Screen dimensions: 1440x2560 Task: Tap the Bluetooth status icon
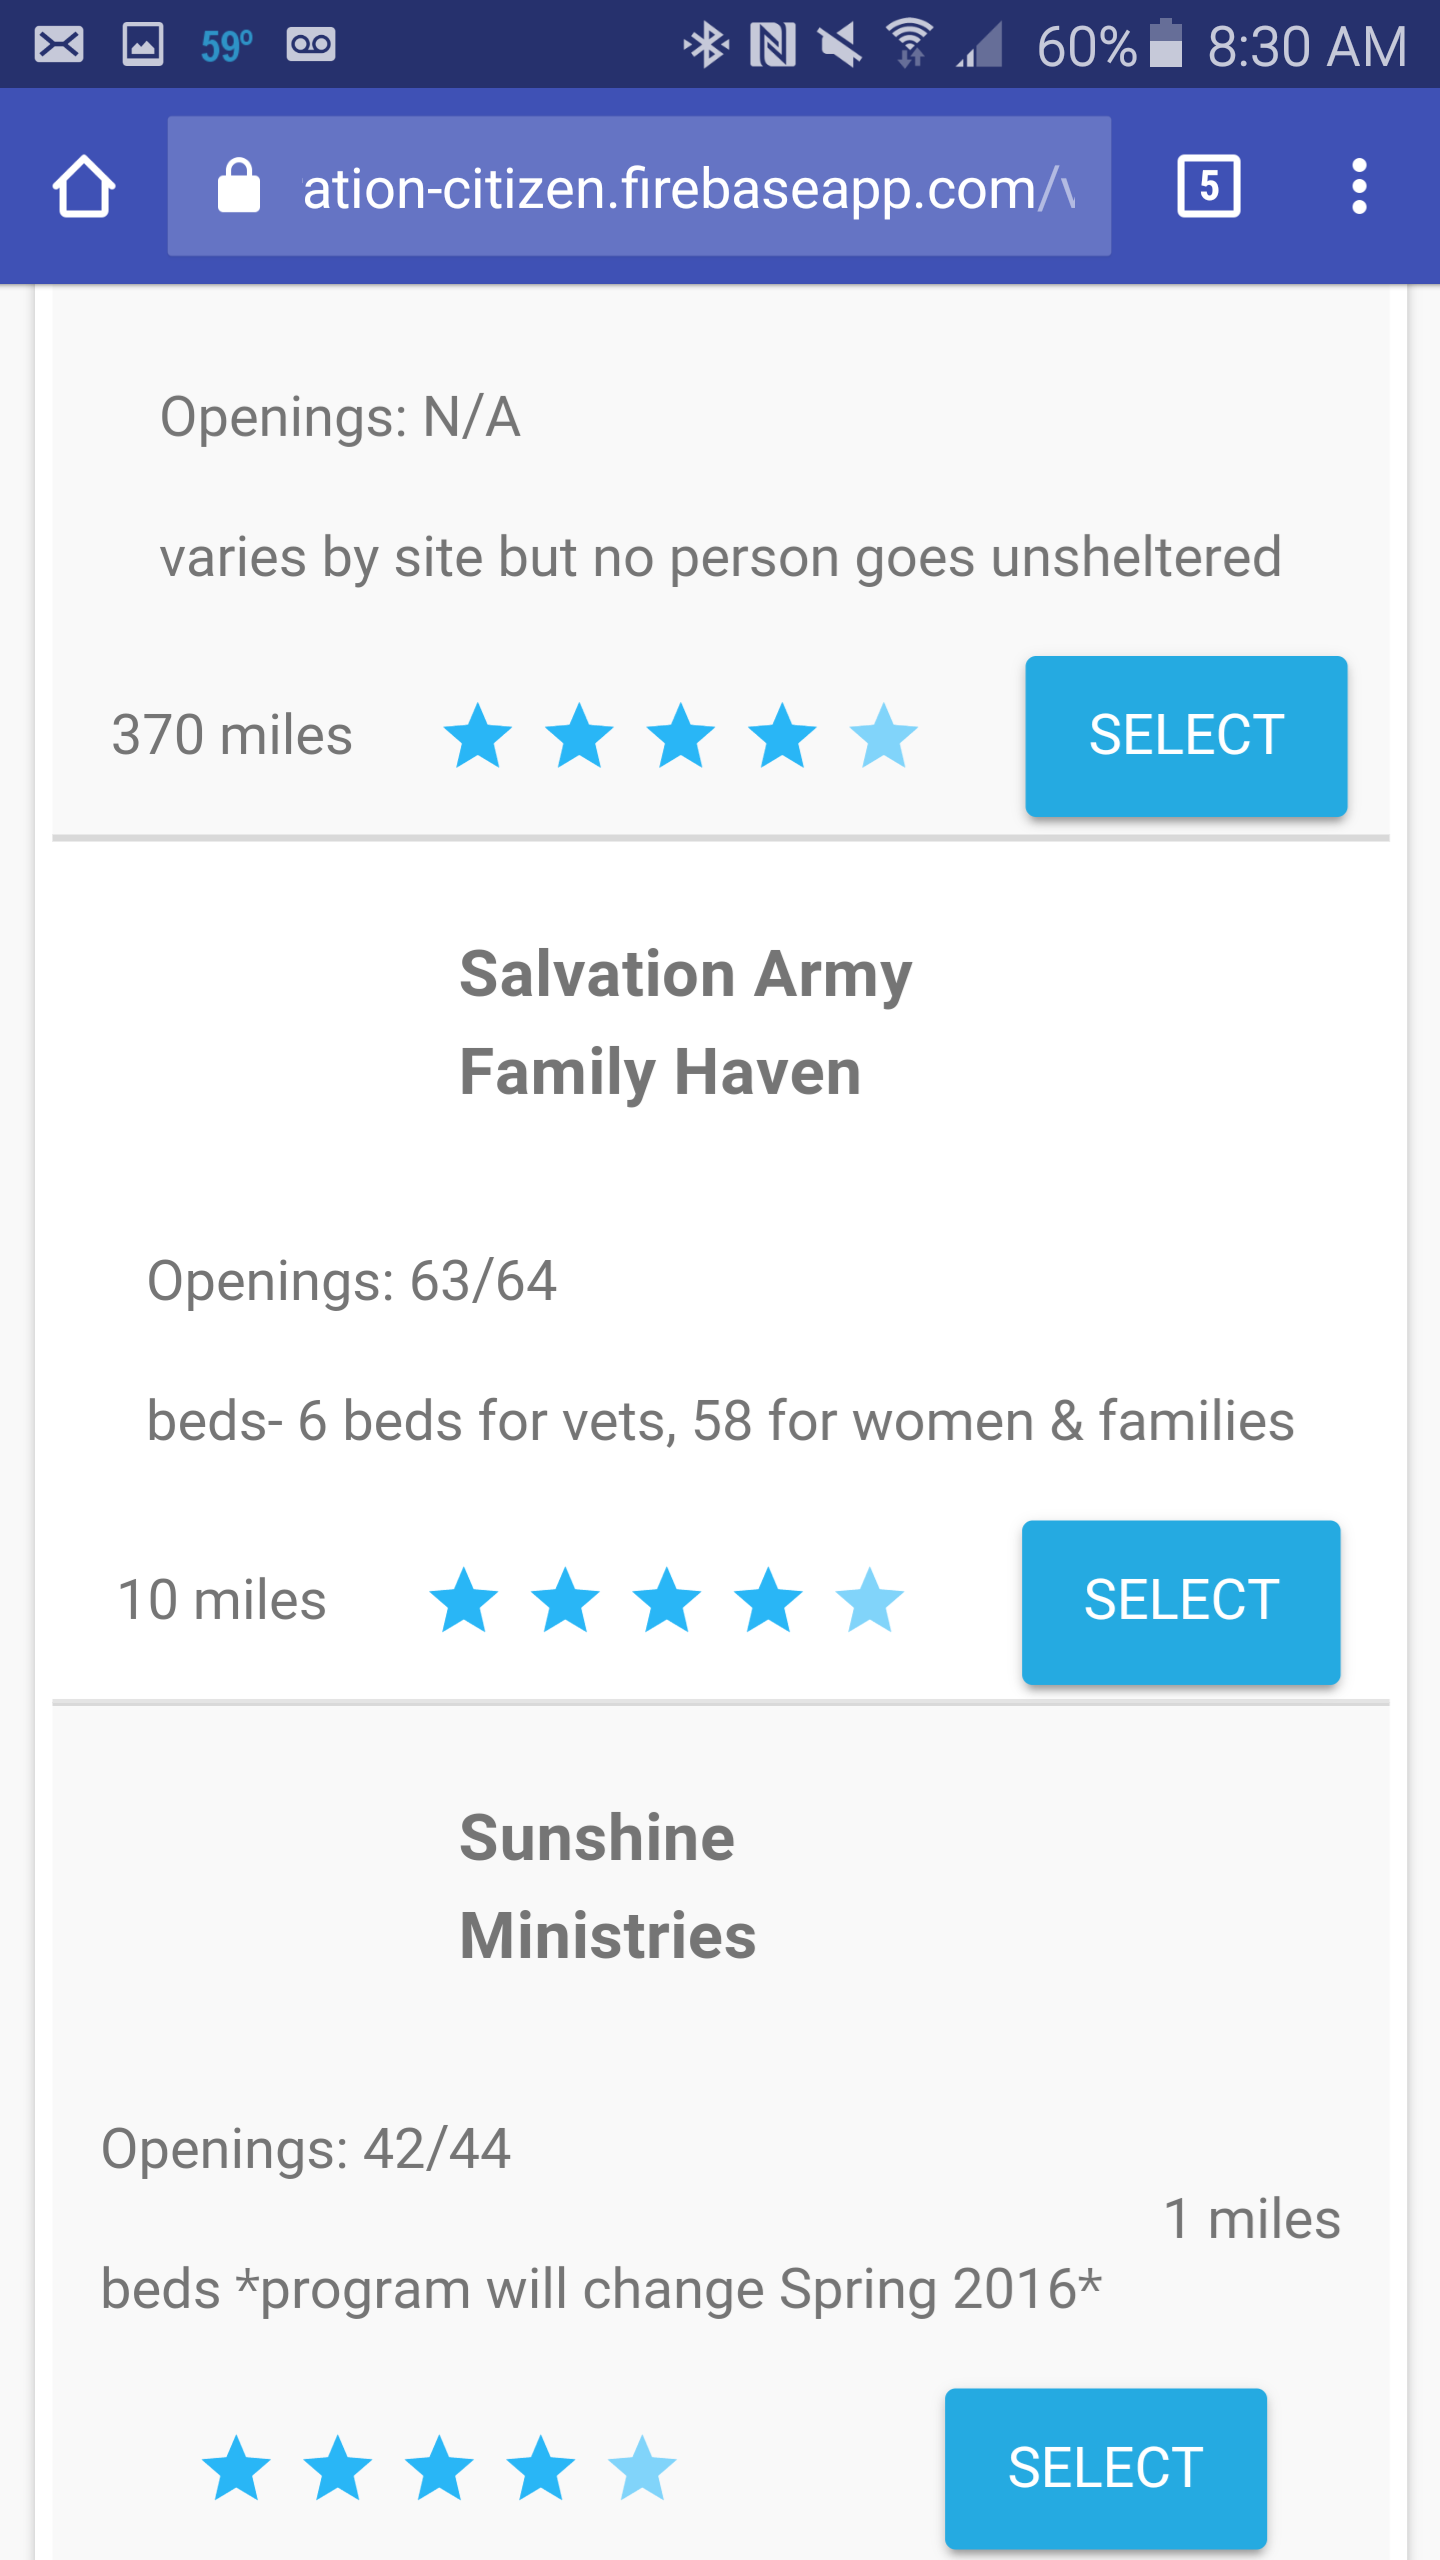pos(706,45)
